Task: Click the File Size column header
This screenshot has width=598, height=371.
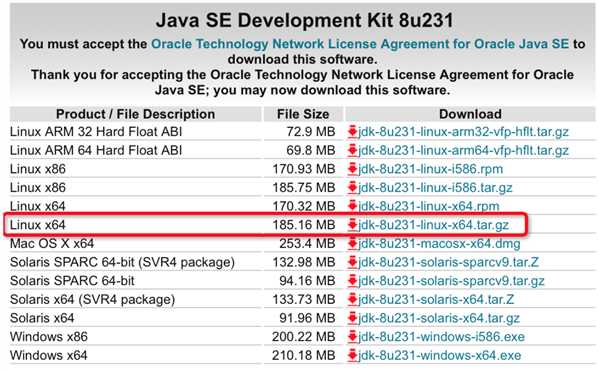Action: [303, 114]
